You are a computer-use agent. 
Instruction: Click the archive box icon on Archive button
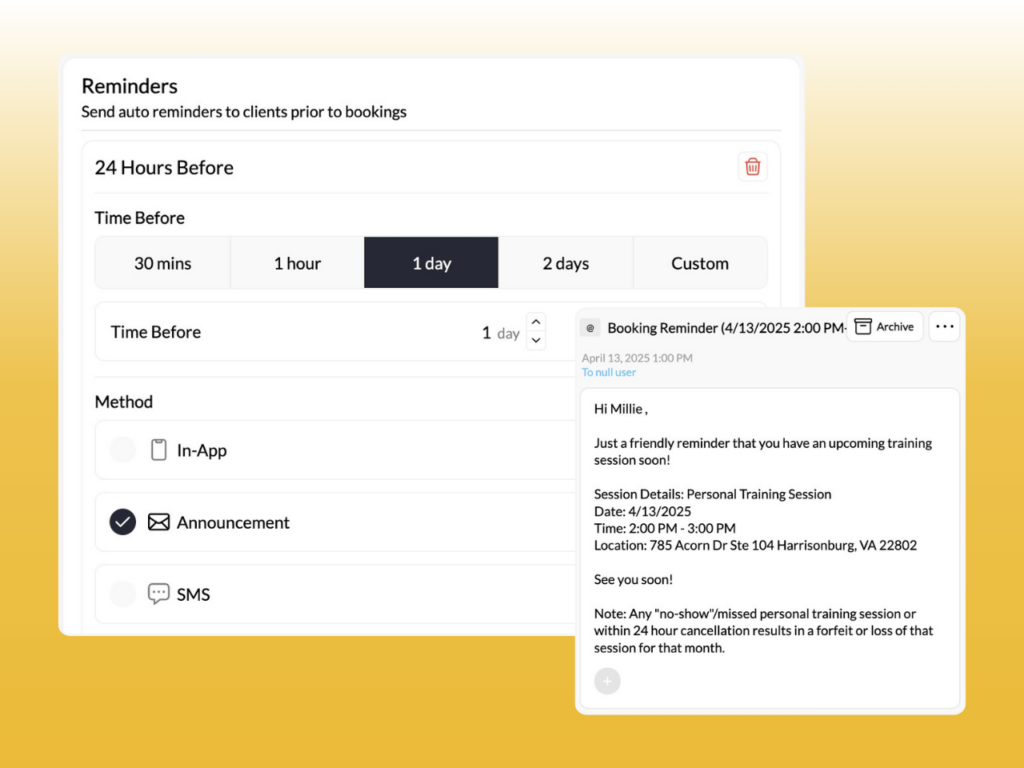point(862,326)
